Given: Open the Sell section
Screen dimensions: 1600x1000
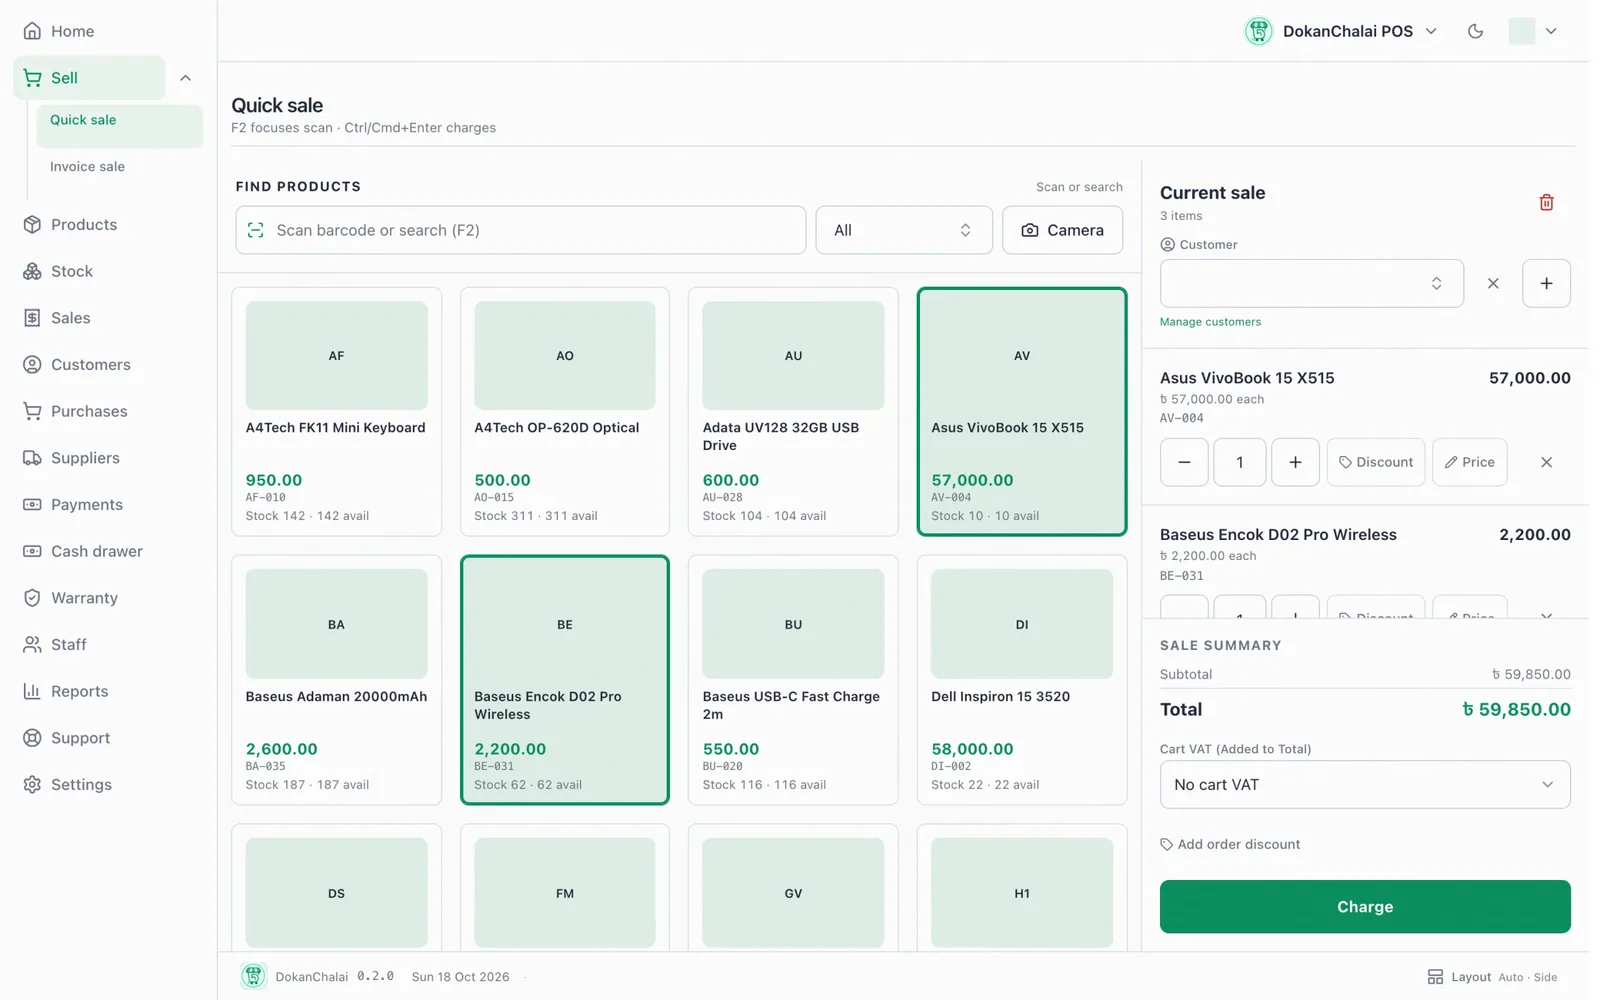Looking at the screenshot, I should coord(89,78).
